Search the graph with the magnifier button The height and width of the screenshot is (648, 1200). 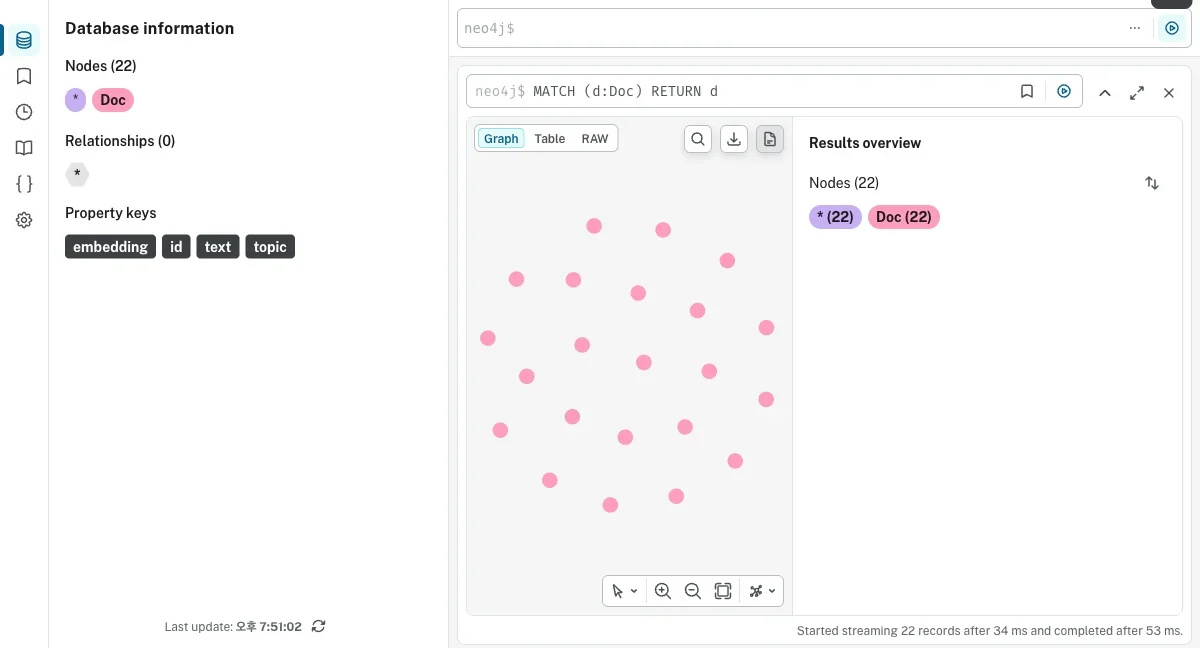(x=698, y=139)
